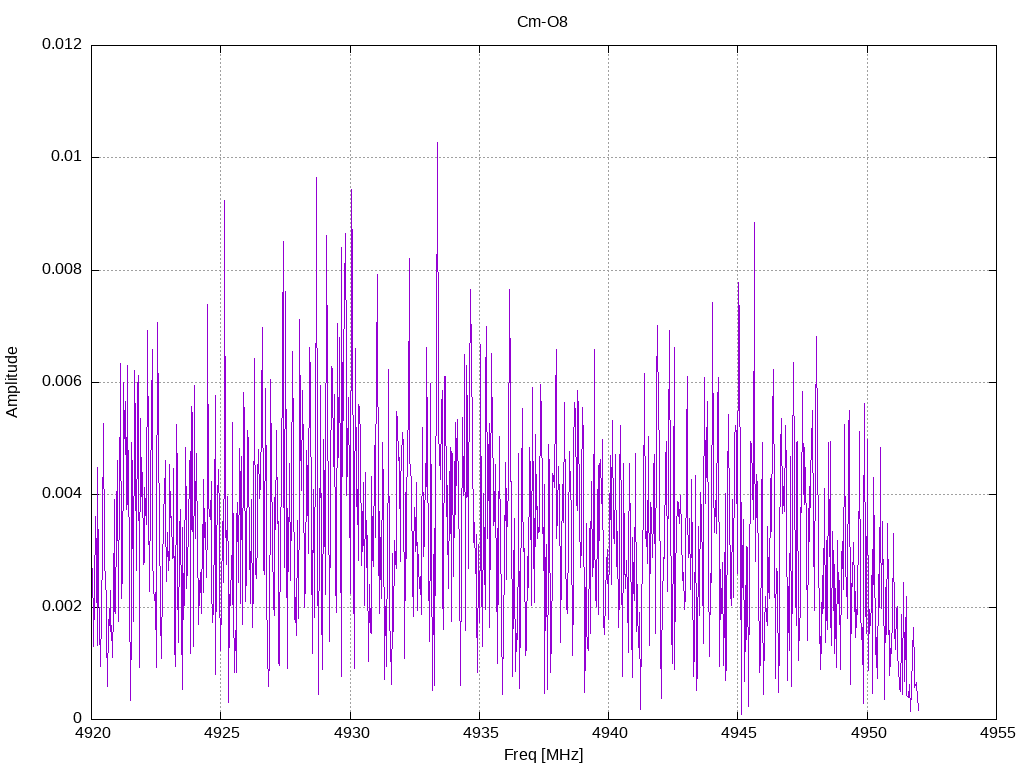Screen dimensions: 1024x768
Task: Click the 4920 x-axis tick label
Action: (93, 733)
